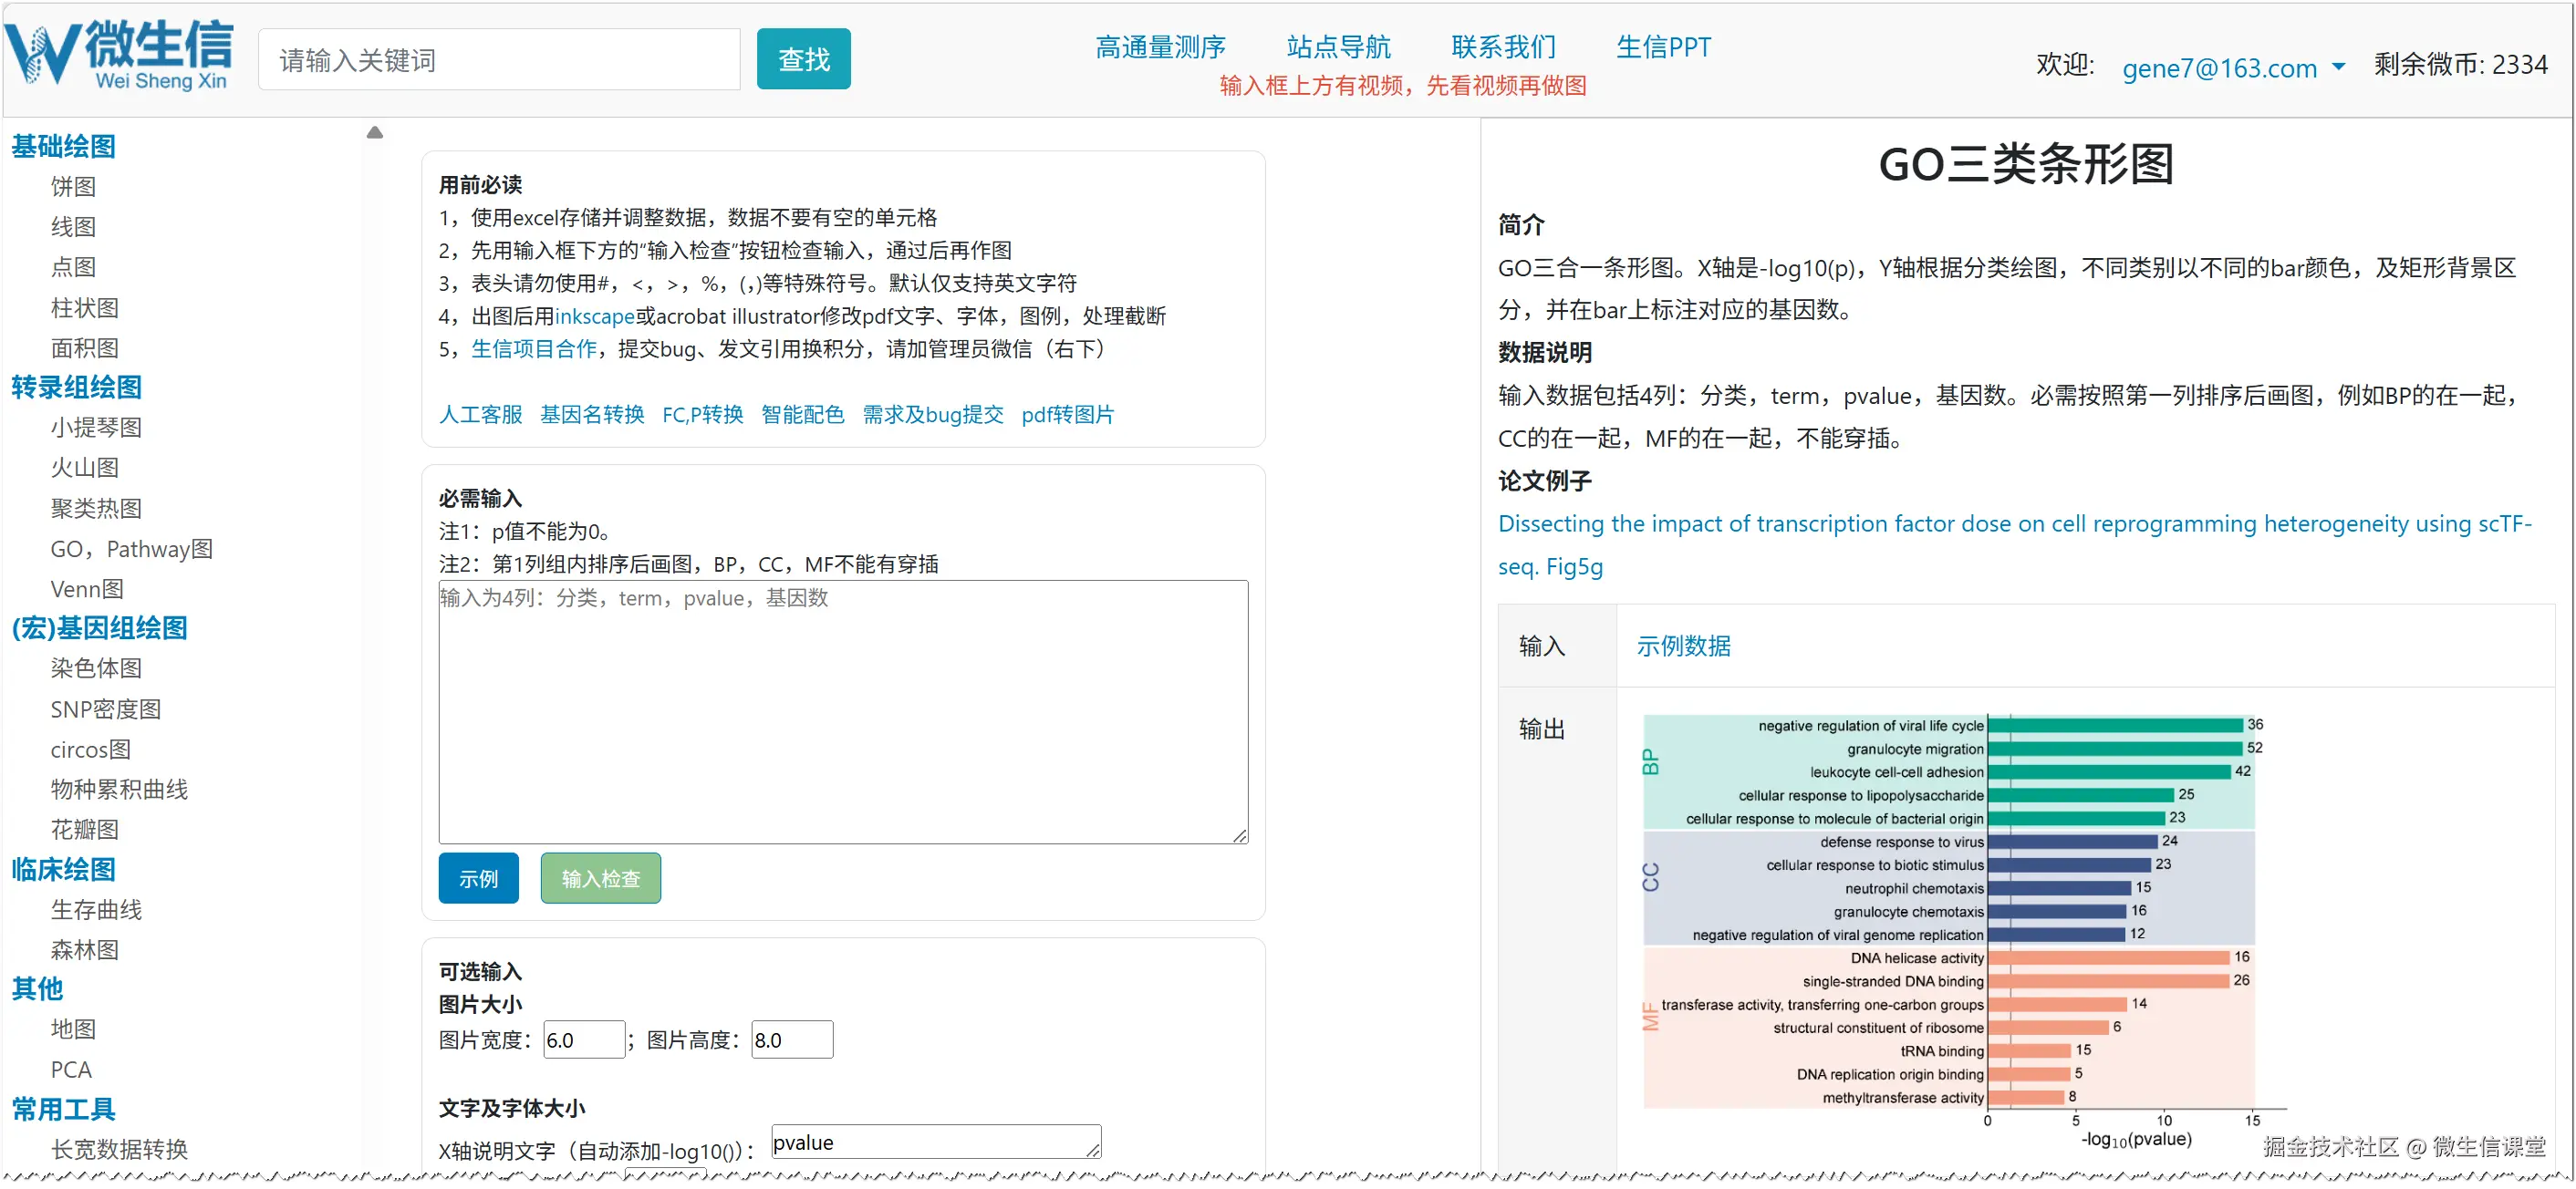Open the FC,P转换 link
Screen dimensions: 2576x1189
click(702, 415)
